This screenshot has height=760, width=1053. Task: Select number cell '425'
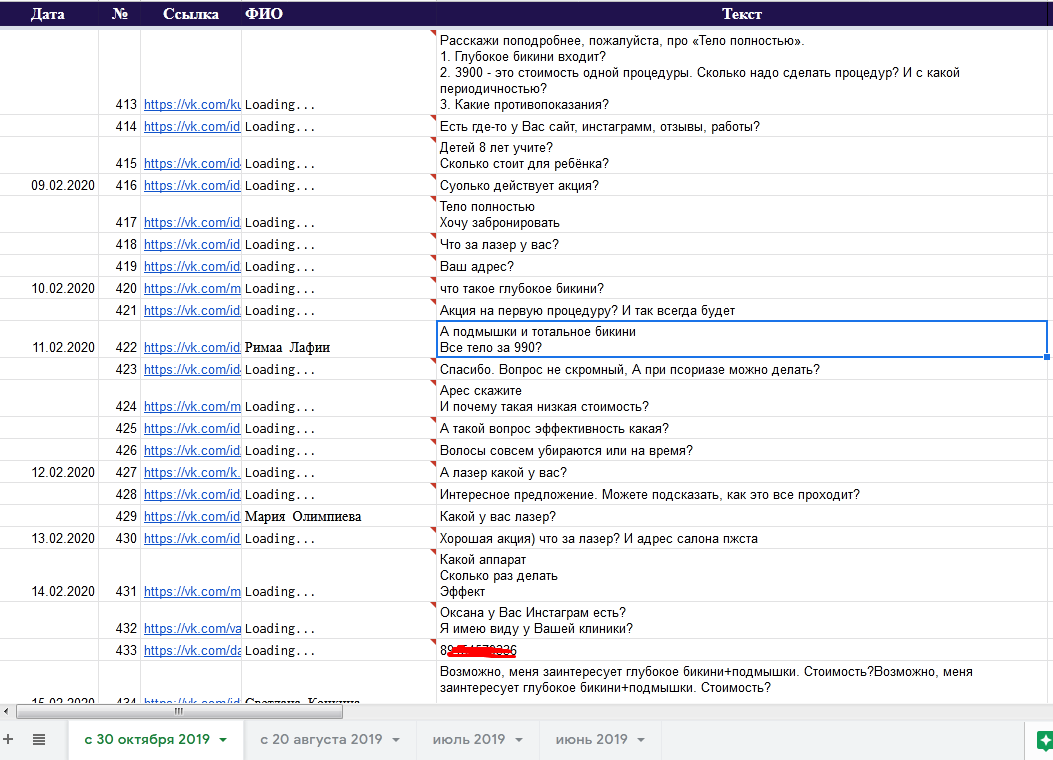[120, 428]
